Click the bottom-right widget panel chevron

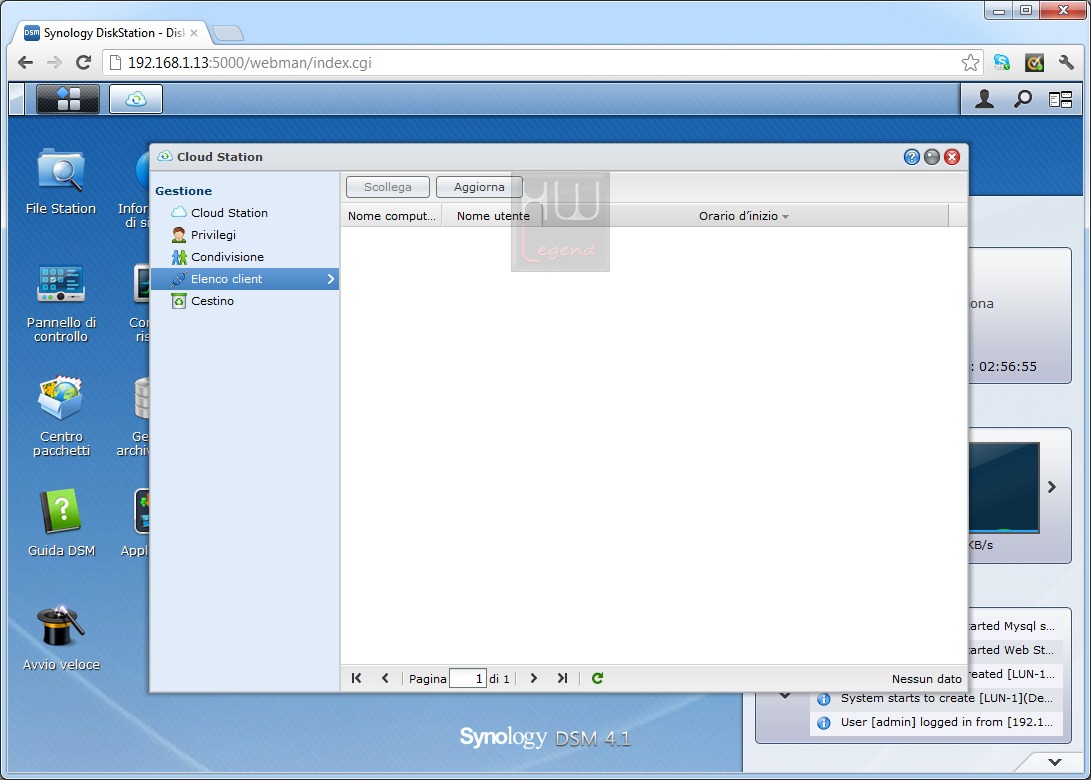1055,762
